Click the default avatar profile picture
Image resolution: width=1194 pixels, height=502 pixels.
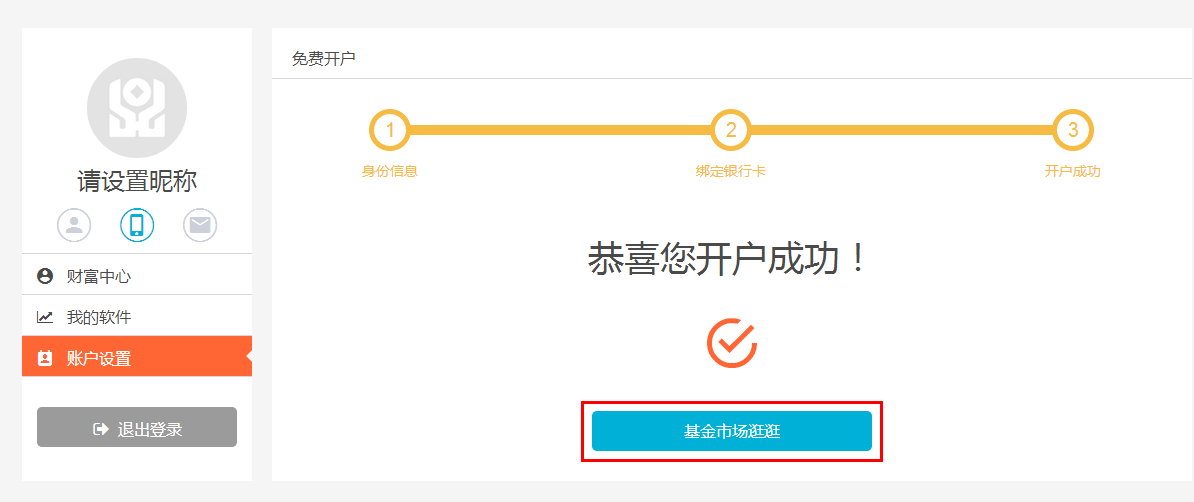(x=137, y=108)
